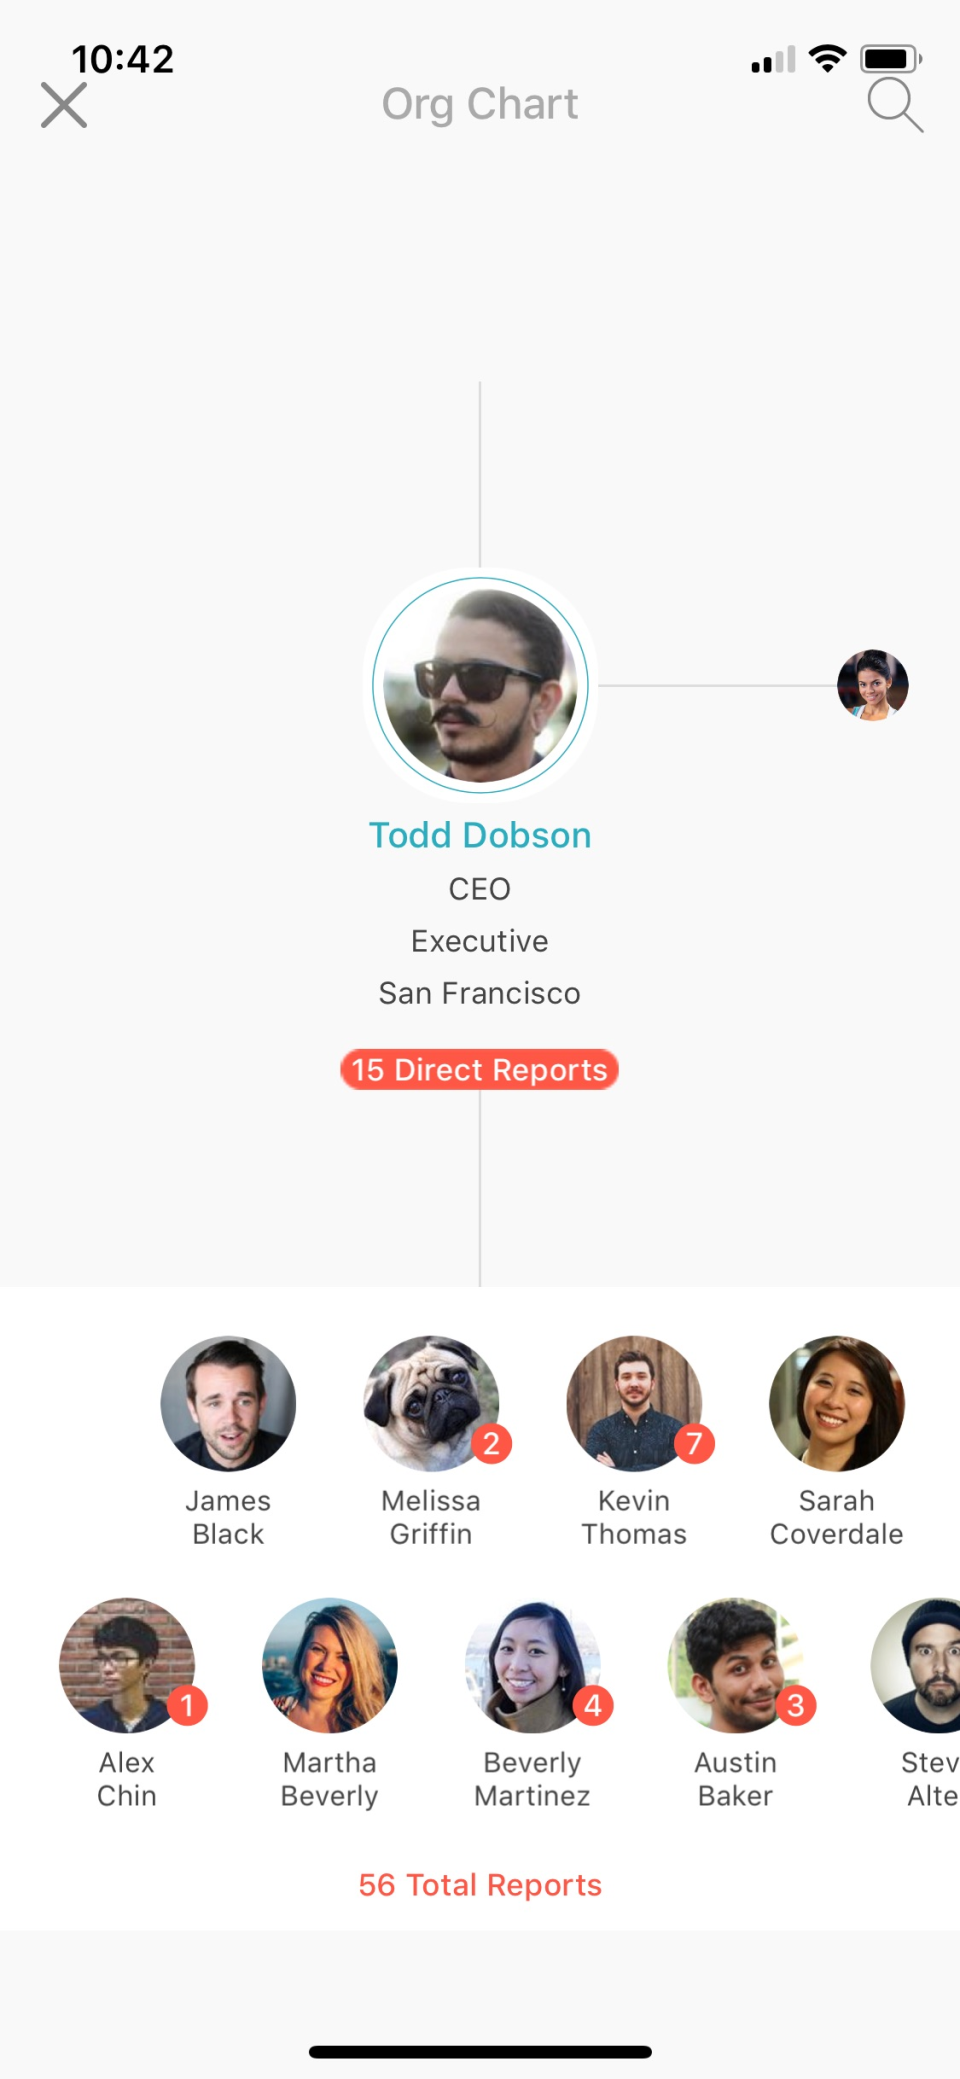The height and width of the screenshot is (2079, 960).
Task: Expand Melissa Griffin's 2 reports badge
Action: click(x=490, y=1443)
